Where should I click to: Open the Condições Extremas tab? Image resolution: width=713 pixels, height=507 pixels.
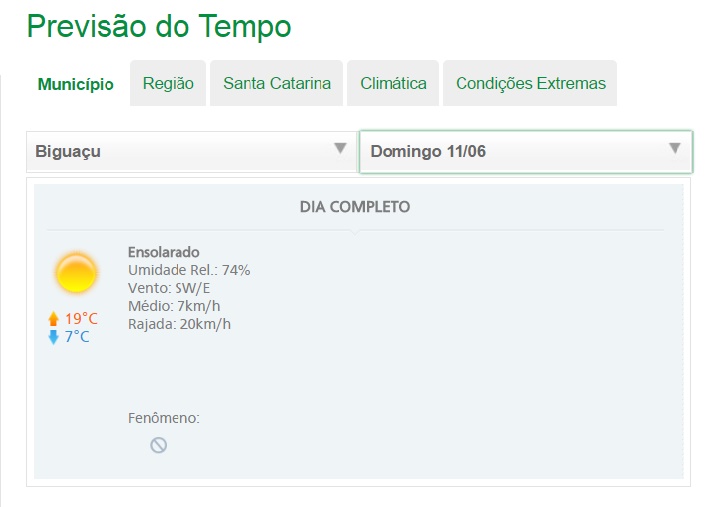coord(530,83)
